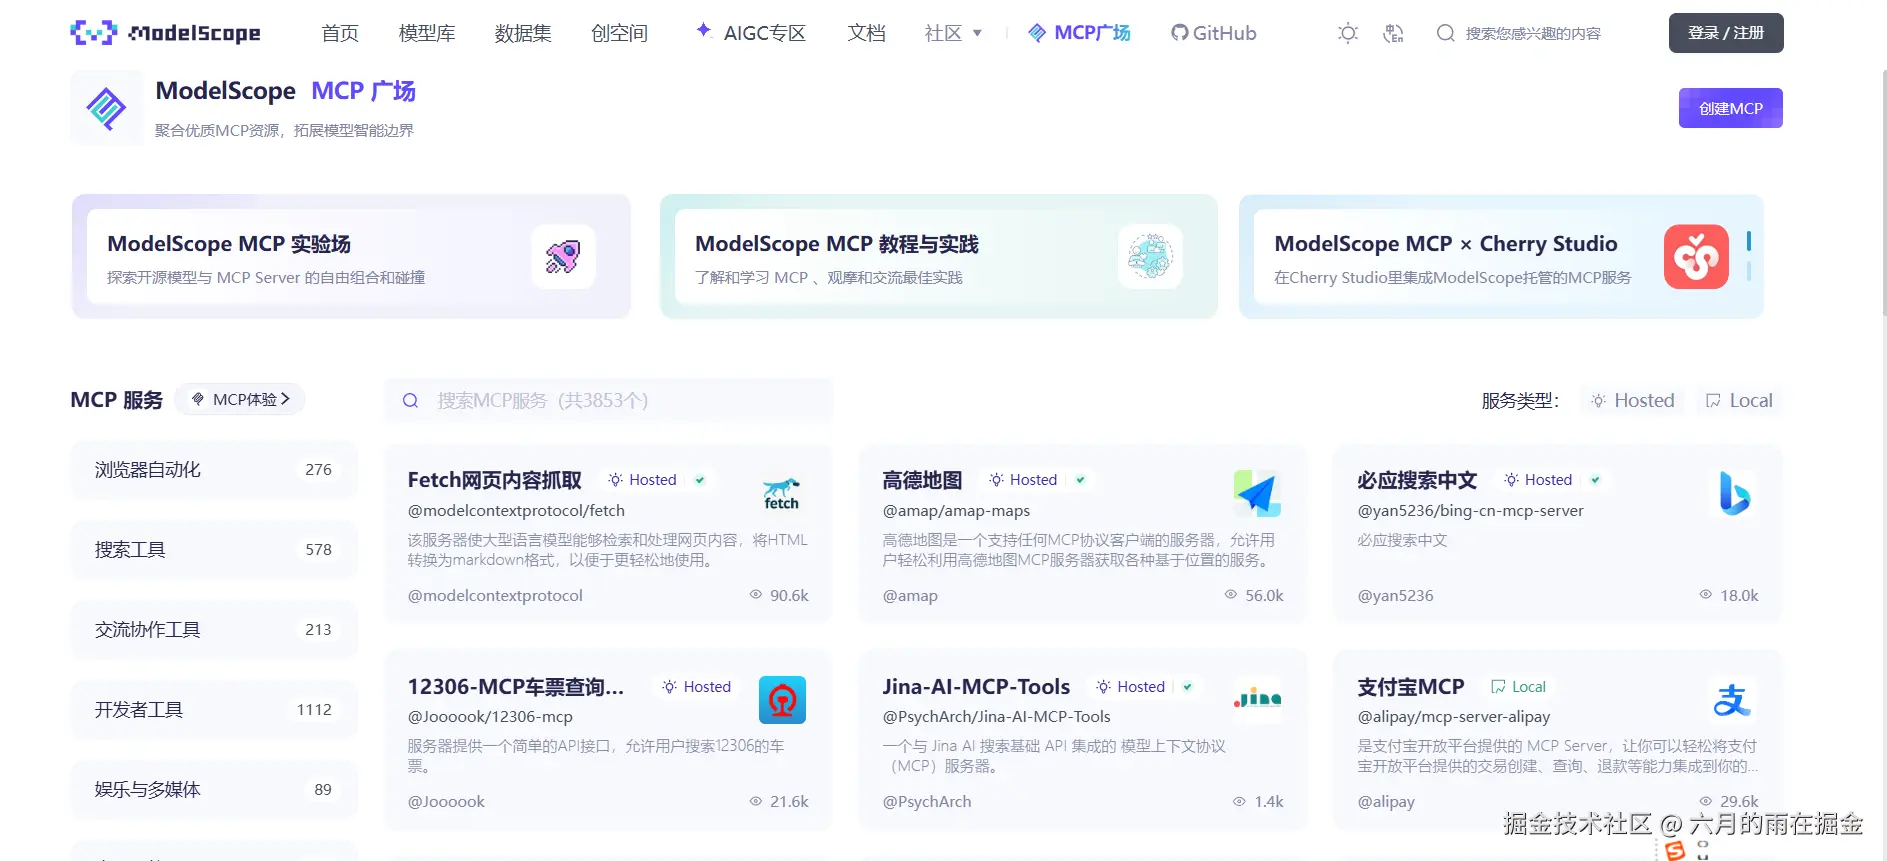Click the 12306 railway logo icon
1887x861 pixels.
782,700
